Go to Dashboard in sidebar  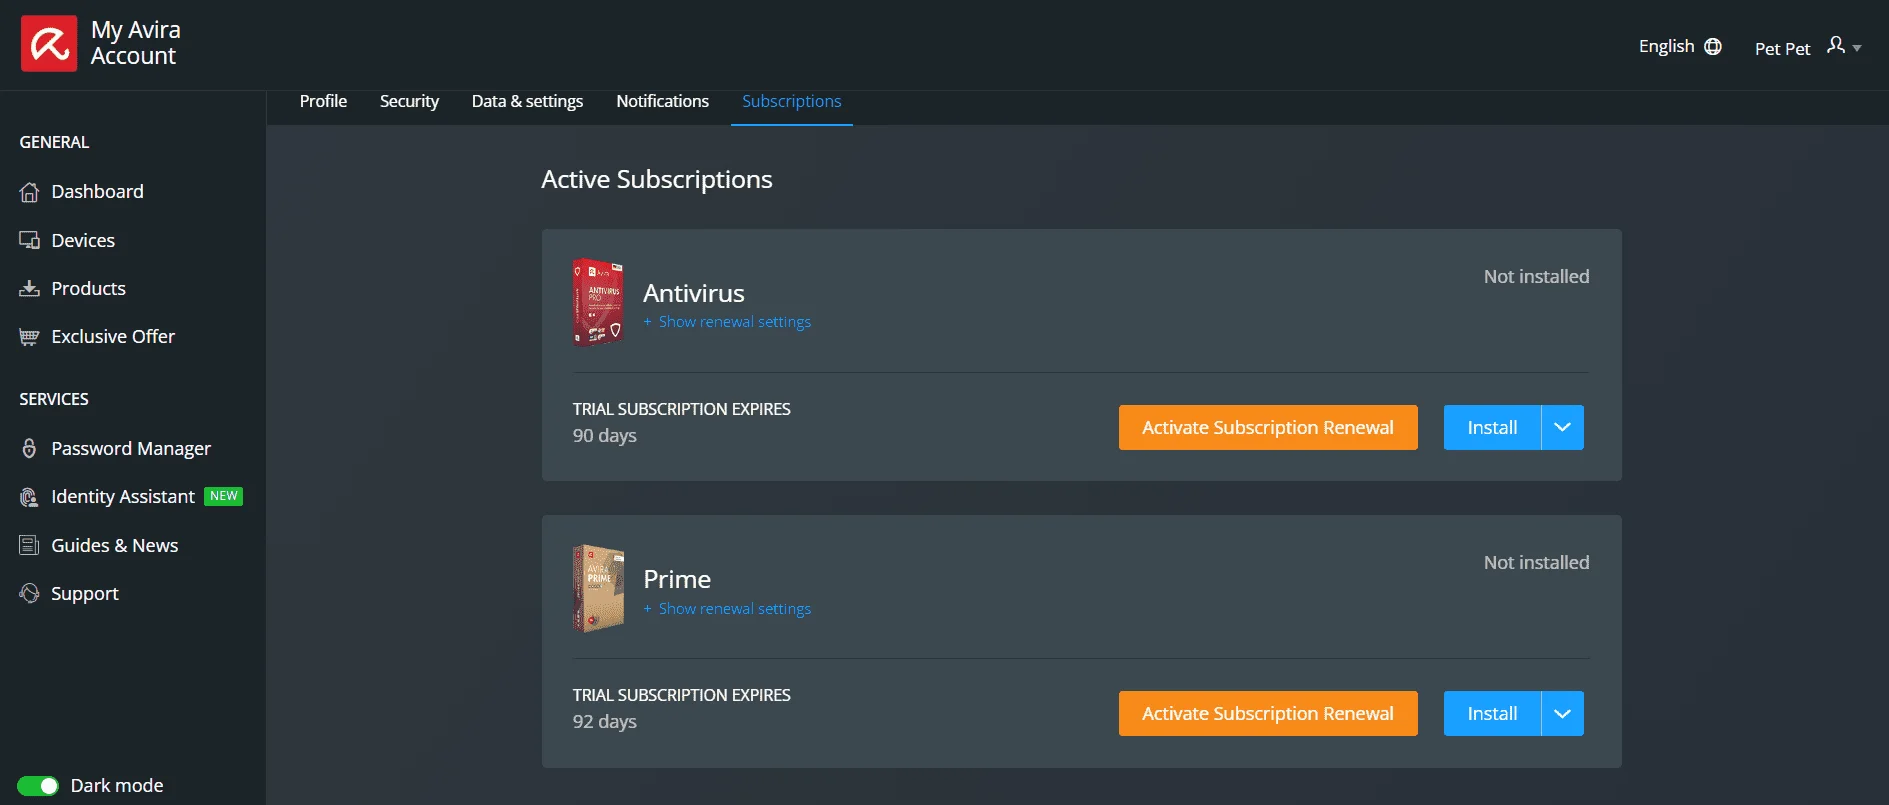coord(97,191)
